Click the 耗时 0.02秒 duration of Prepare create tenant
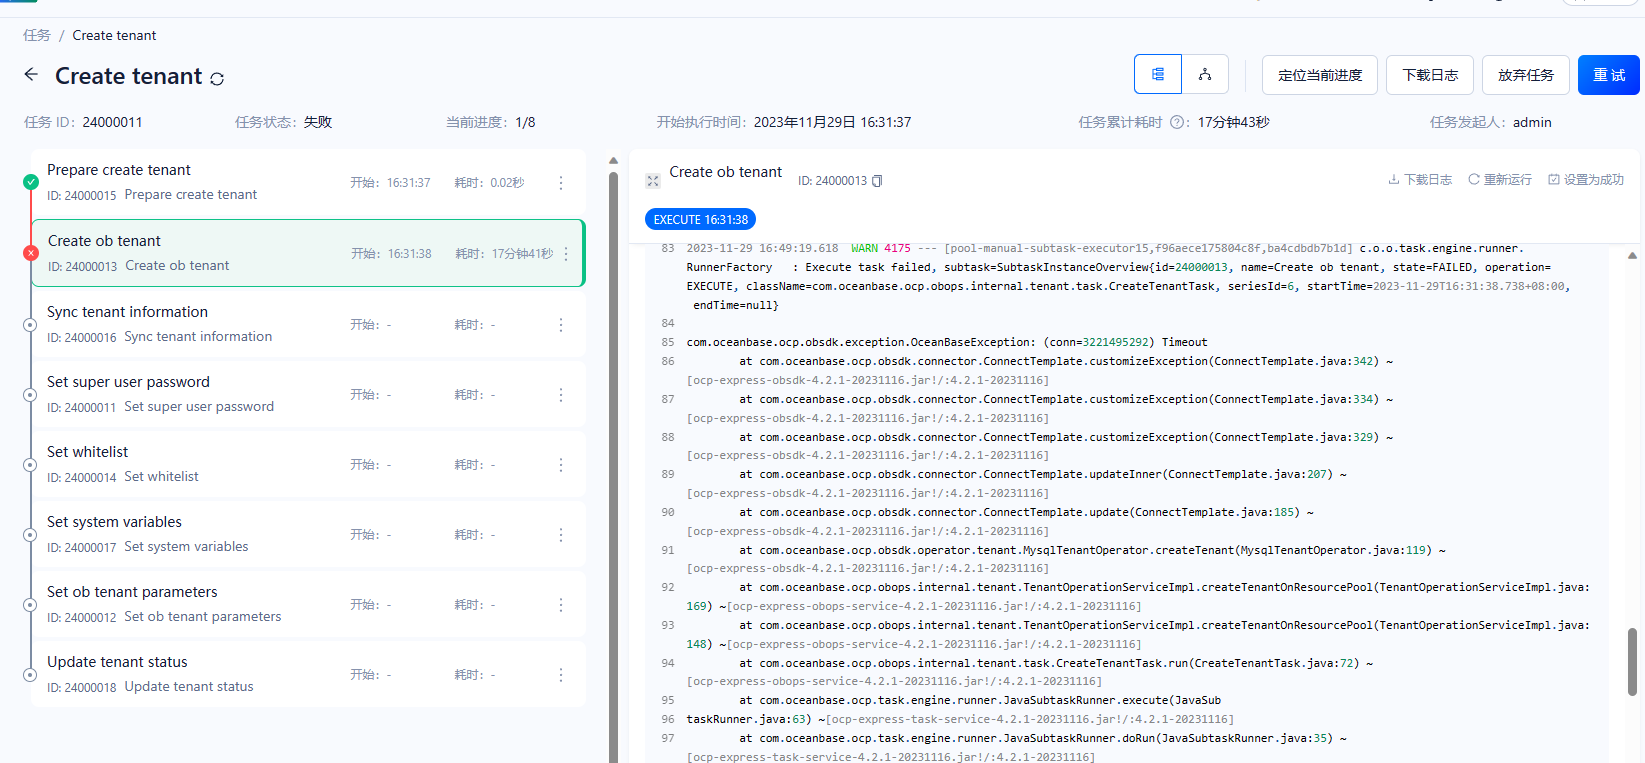1645x763 pixels. pyautogui.click(x=489, y=183)
